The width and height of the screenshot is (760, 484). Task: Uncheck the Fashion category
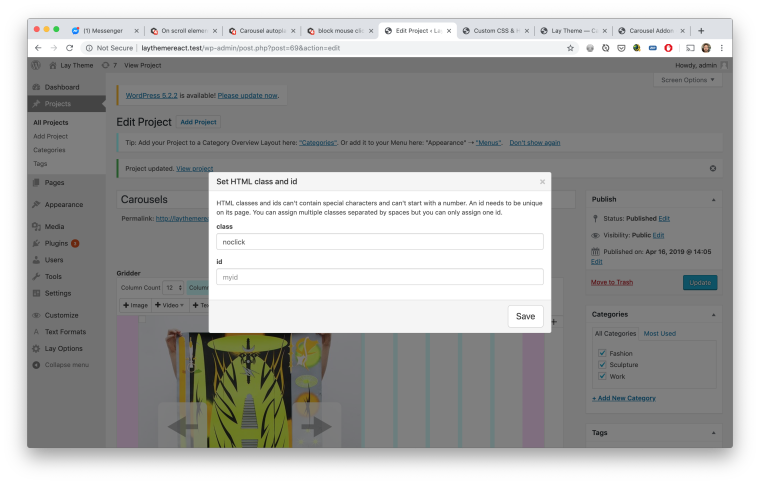click(601, 353)
